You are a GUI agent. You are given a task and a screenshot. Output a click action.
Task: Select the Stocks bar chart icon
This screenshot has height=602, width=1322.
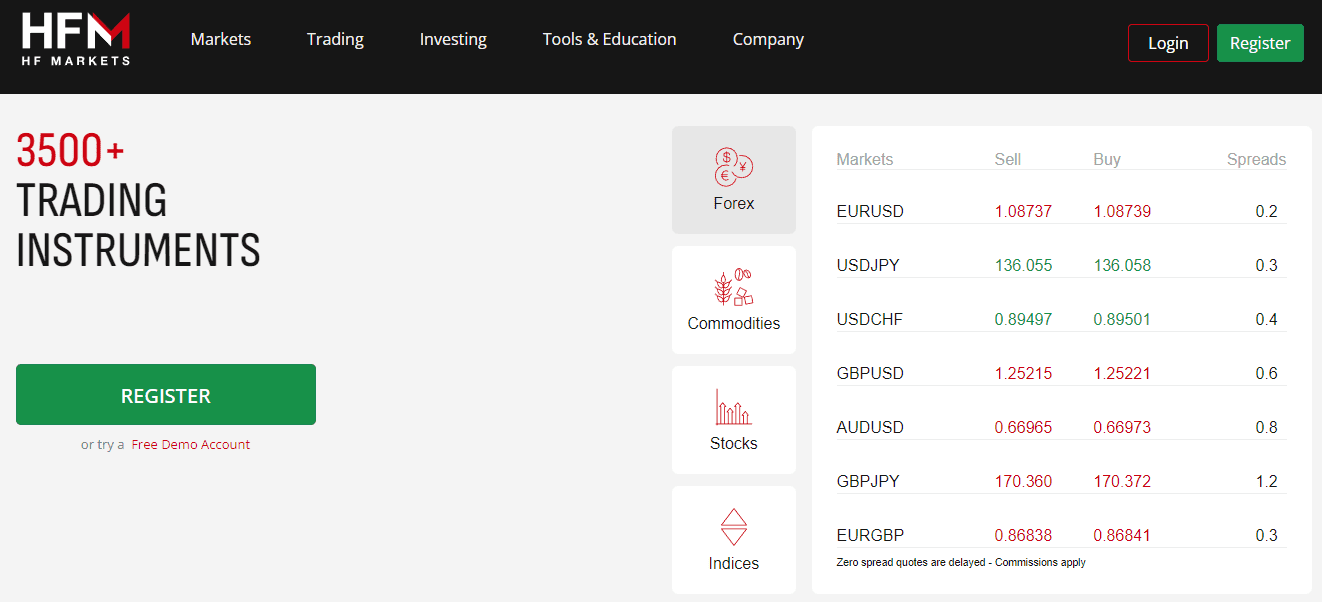(x=734, y=407)
